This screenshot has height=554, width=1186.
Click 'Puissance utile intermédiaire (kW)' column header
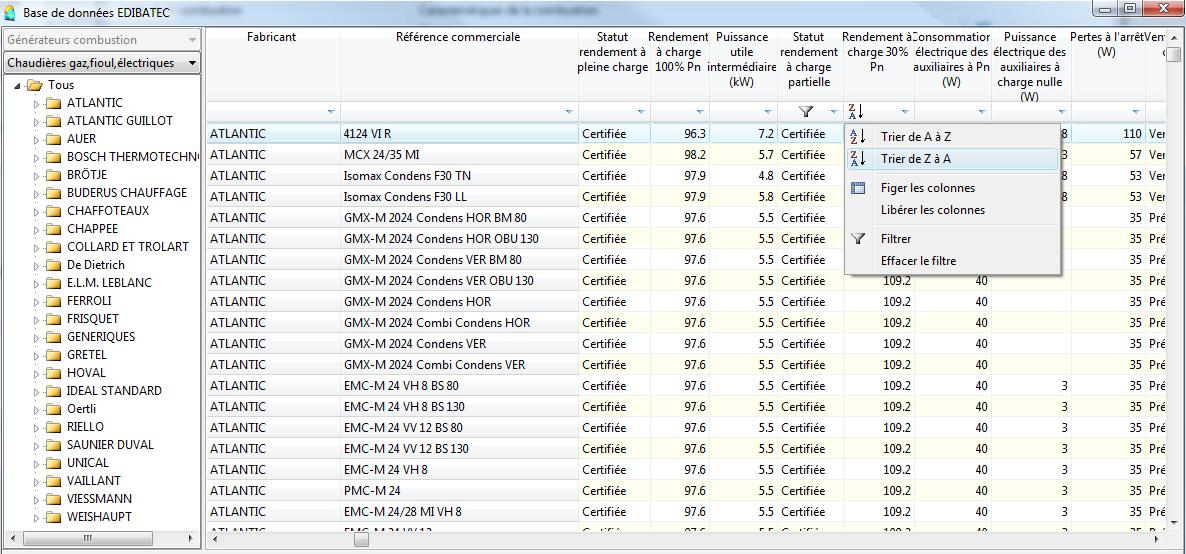[x=745, y=66]
